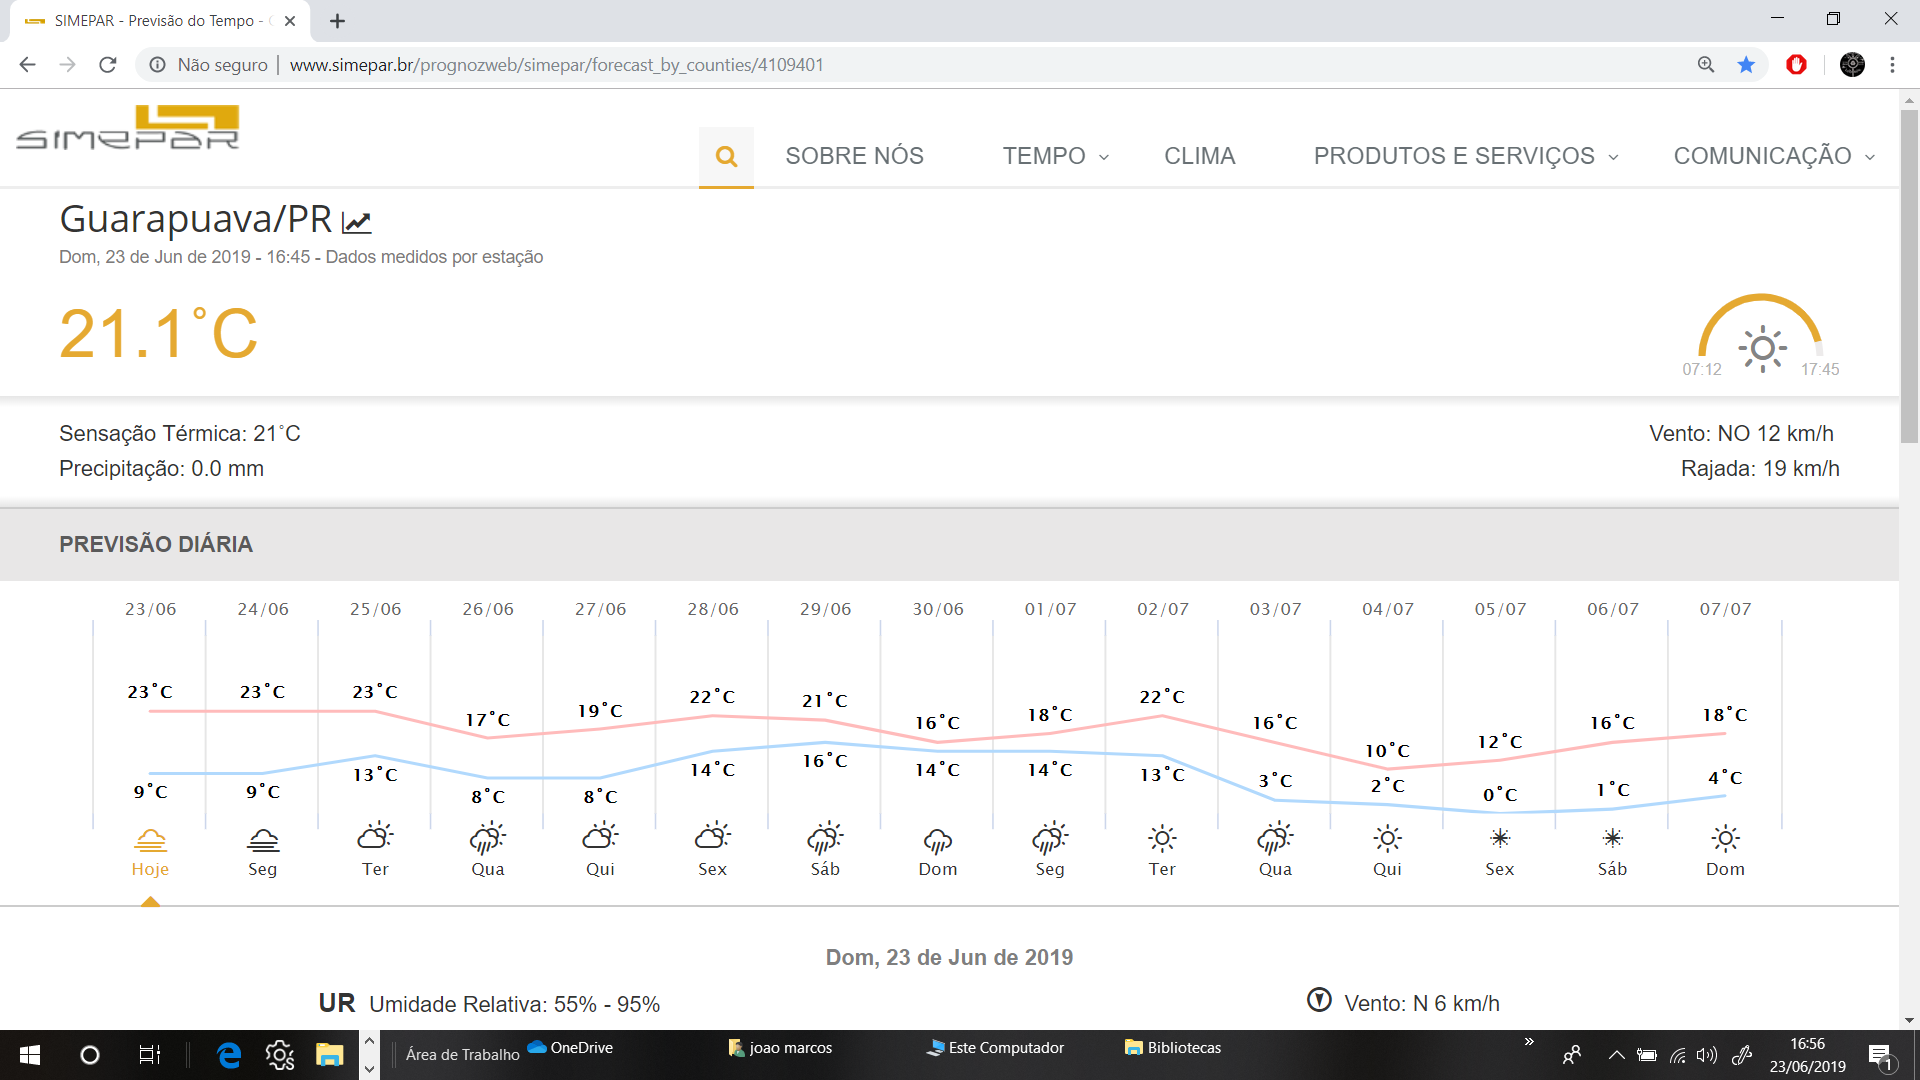Bookmark page with star icon

1746,65
